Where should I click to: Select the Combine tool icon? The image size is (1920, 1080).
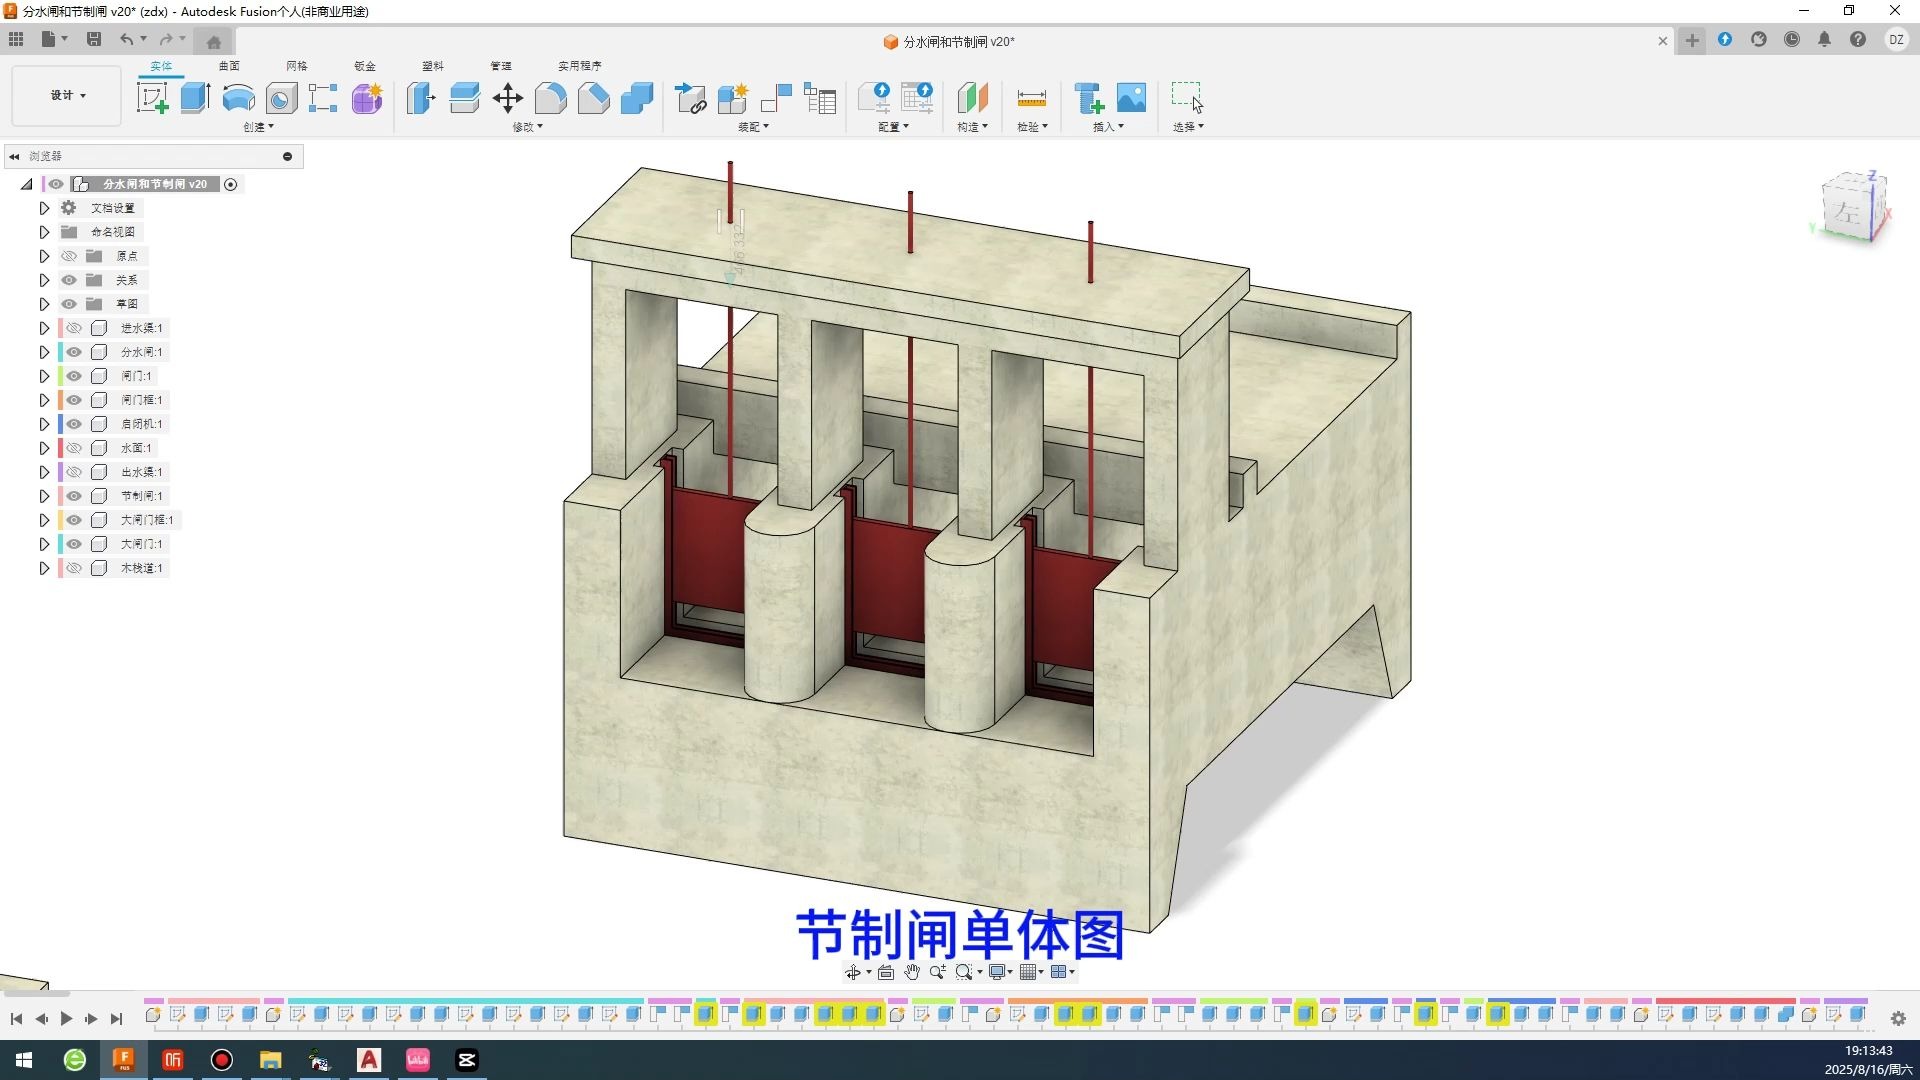[637, 98]
